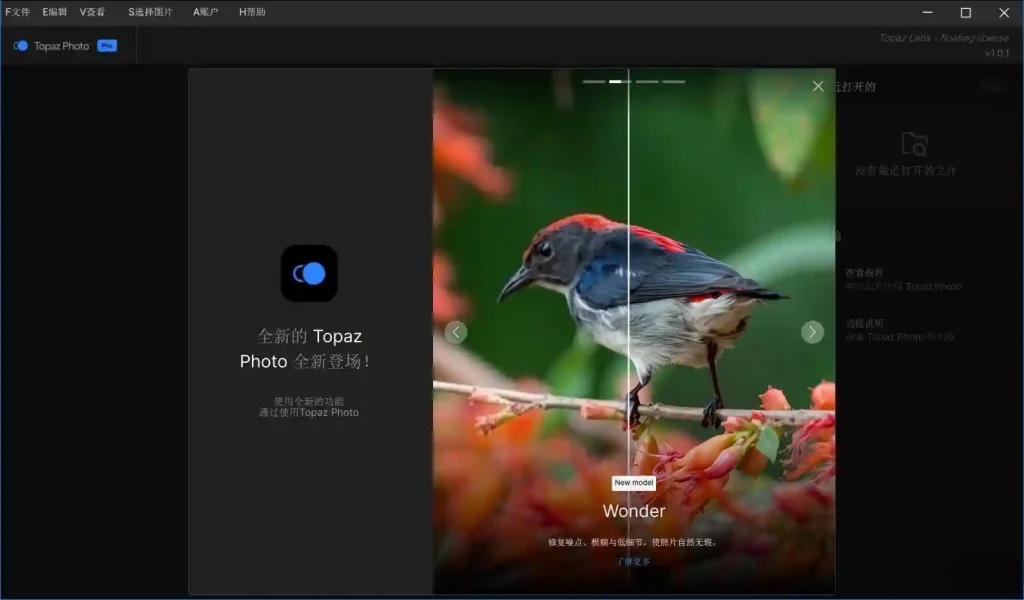This screenshot has width=1024, height=600.
Task: Open the F文件 file menu
Action: 17,12
